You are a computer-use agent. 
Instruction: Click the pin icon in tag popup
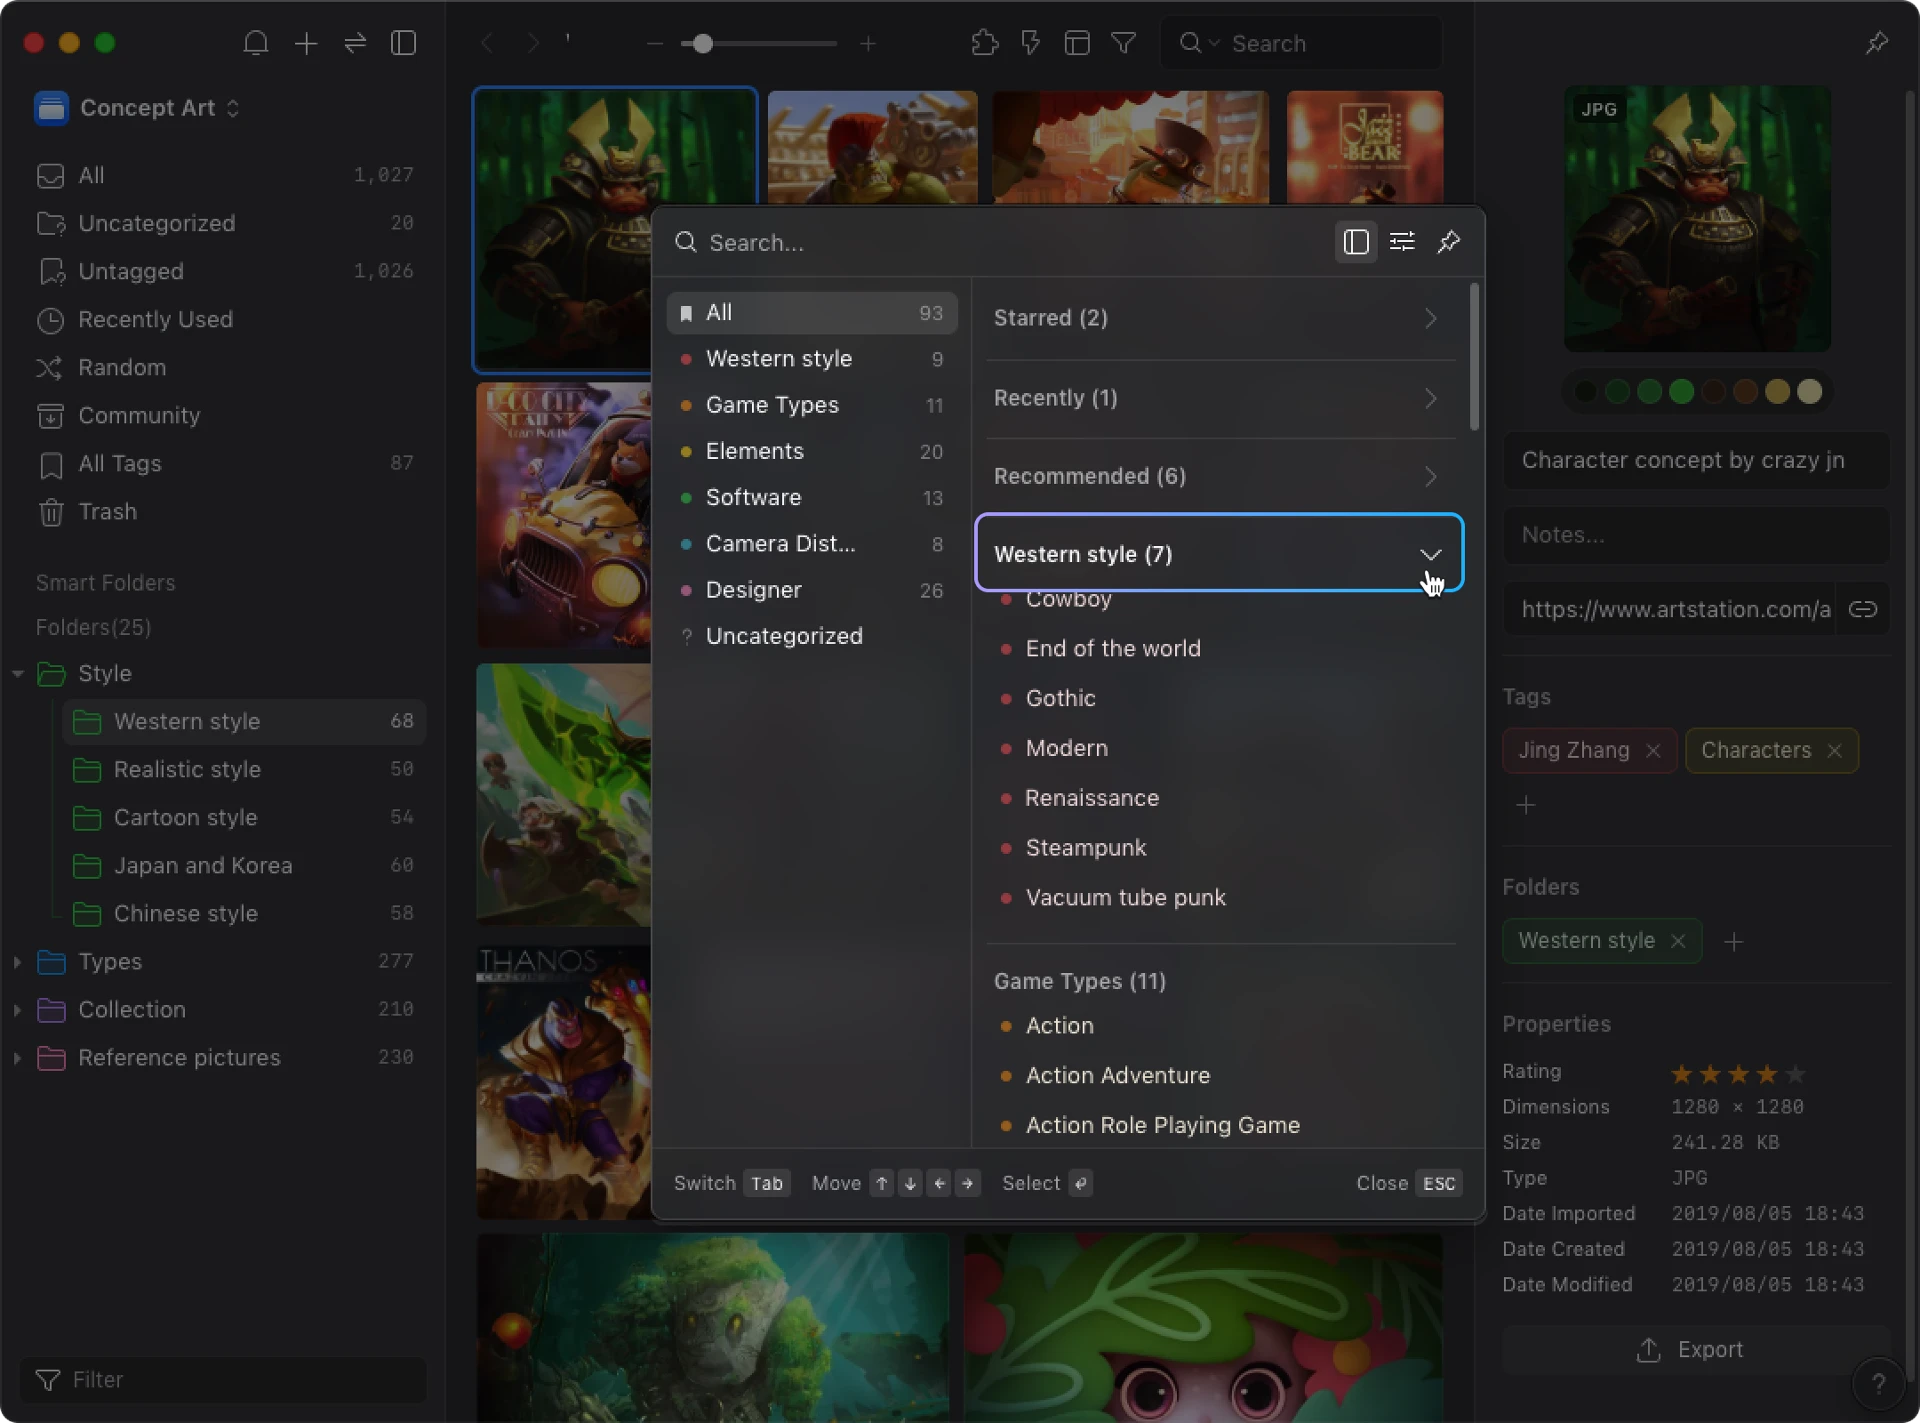point(1448,242)
